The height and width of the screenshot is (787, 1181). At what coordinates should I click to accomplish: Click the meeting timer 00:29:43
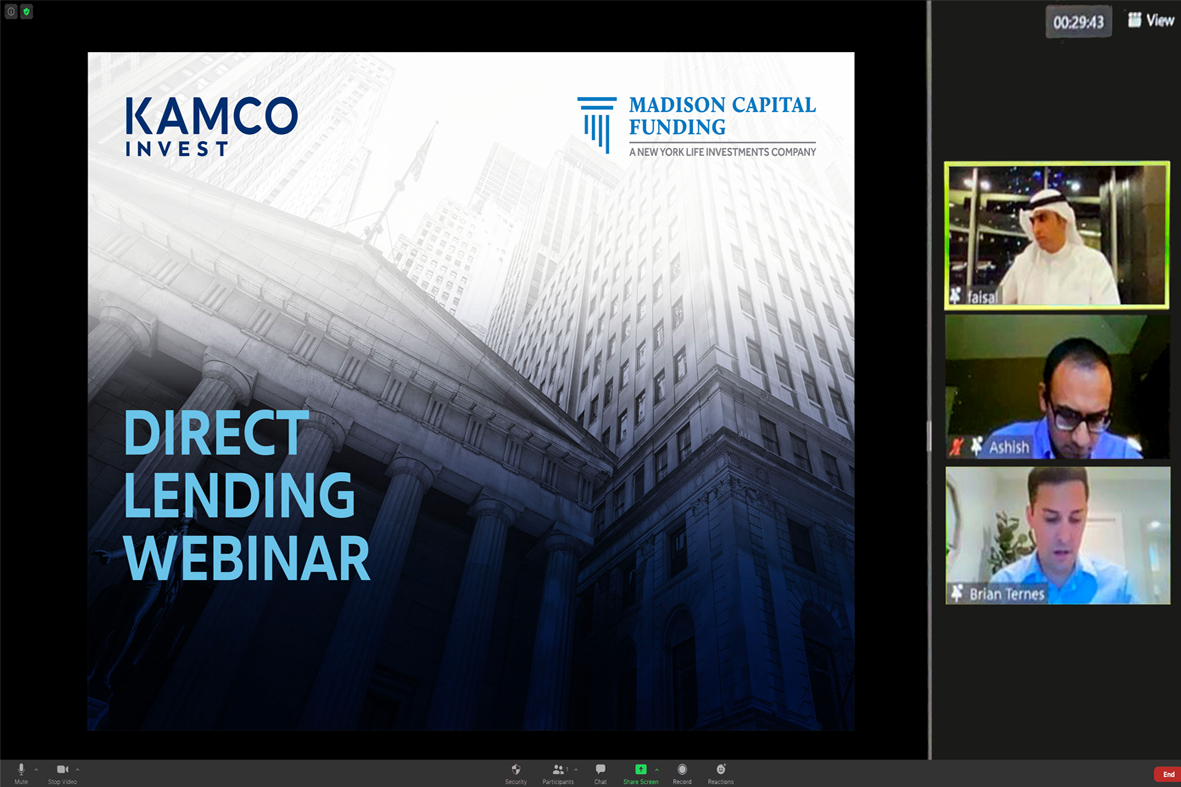(1079, 22)
